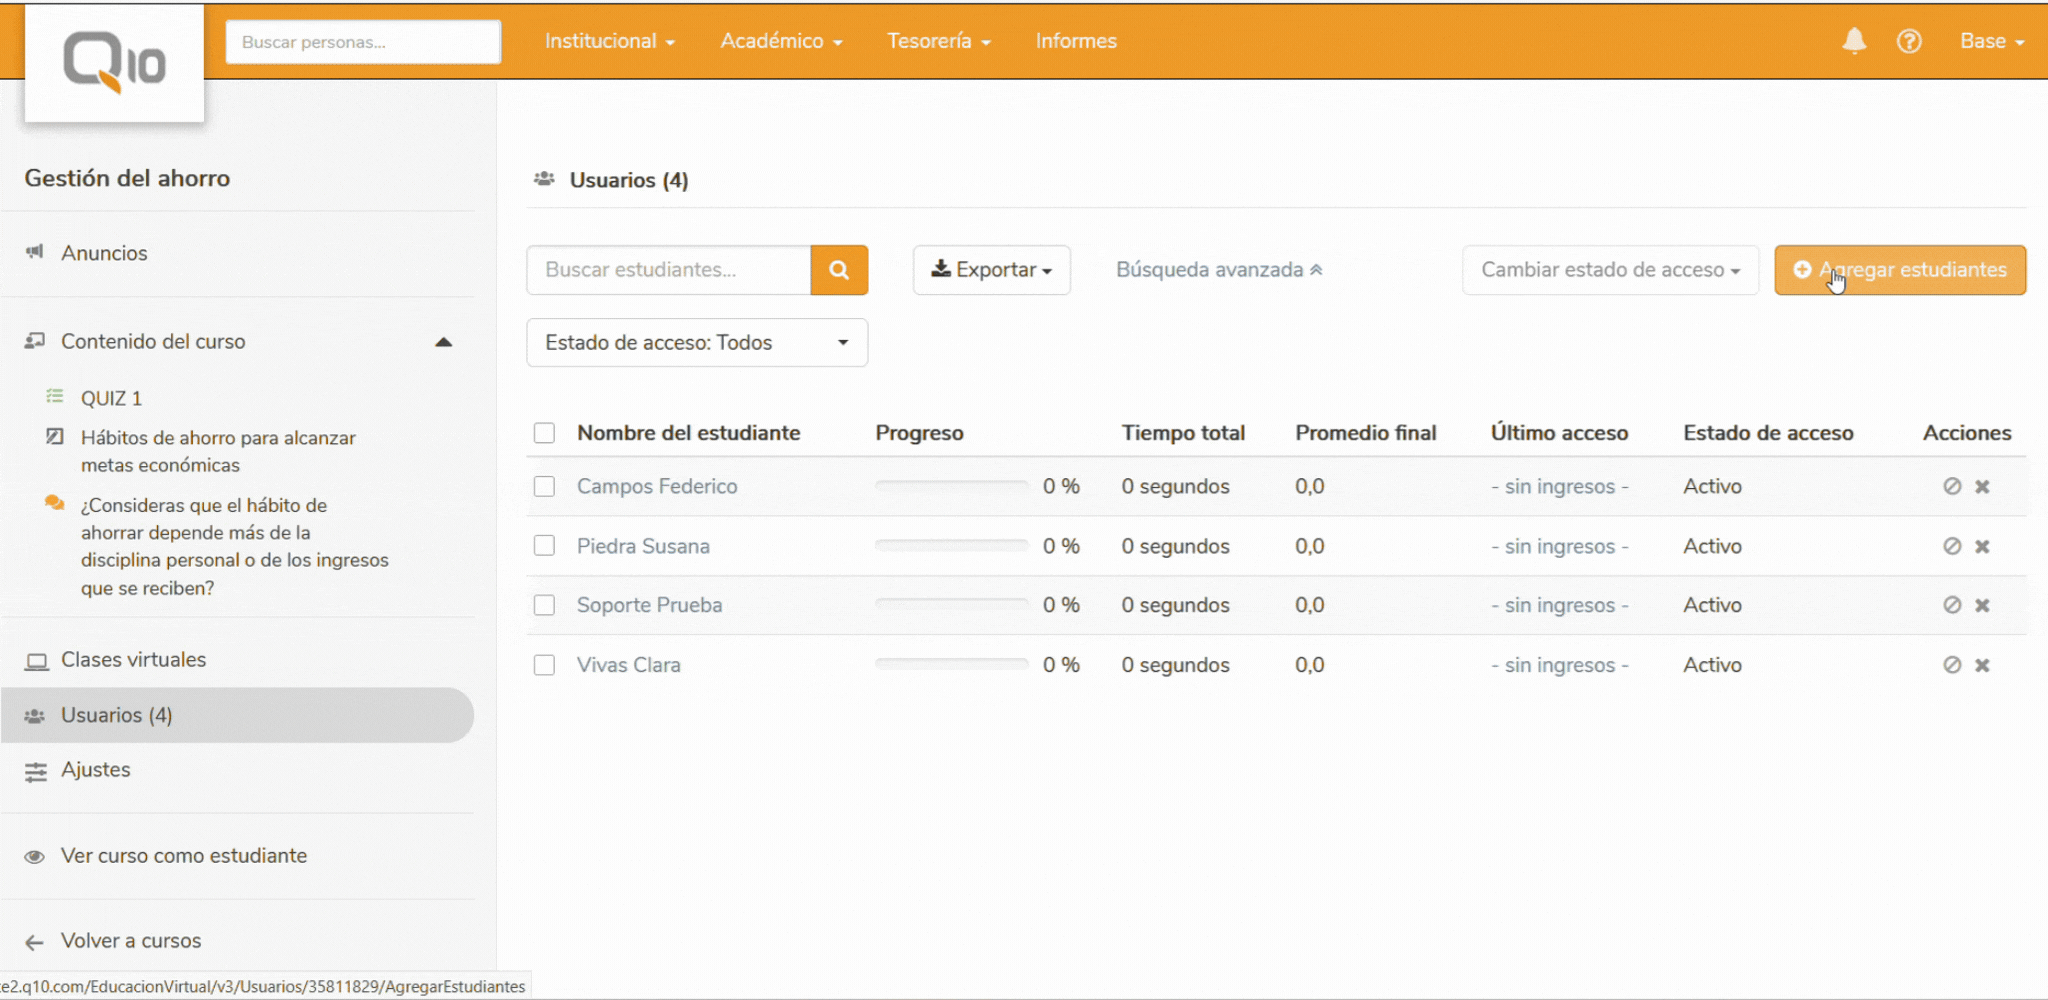This screenshot has height=1000, width=2048.
Task: Block access for Campos Federico
Action: (1951, 487)
